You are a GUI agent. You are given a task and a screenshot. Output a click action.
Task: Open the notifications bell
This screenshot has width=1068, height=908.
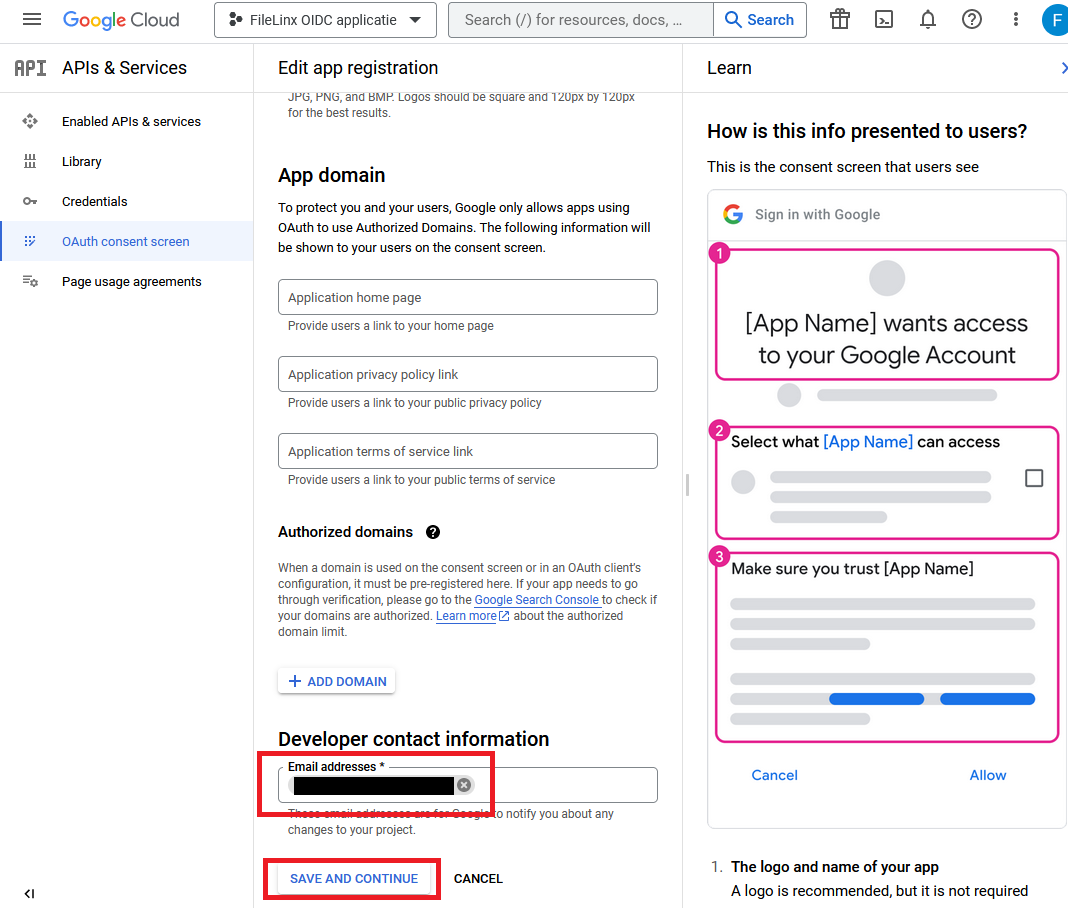pos(928,20)
